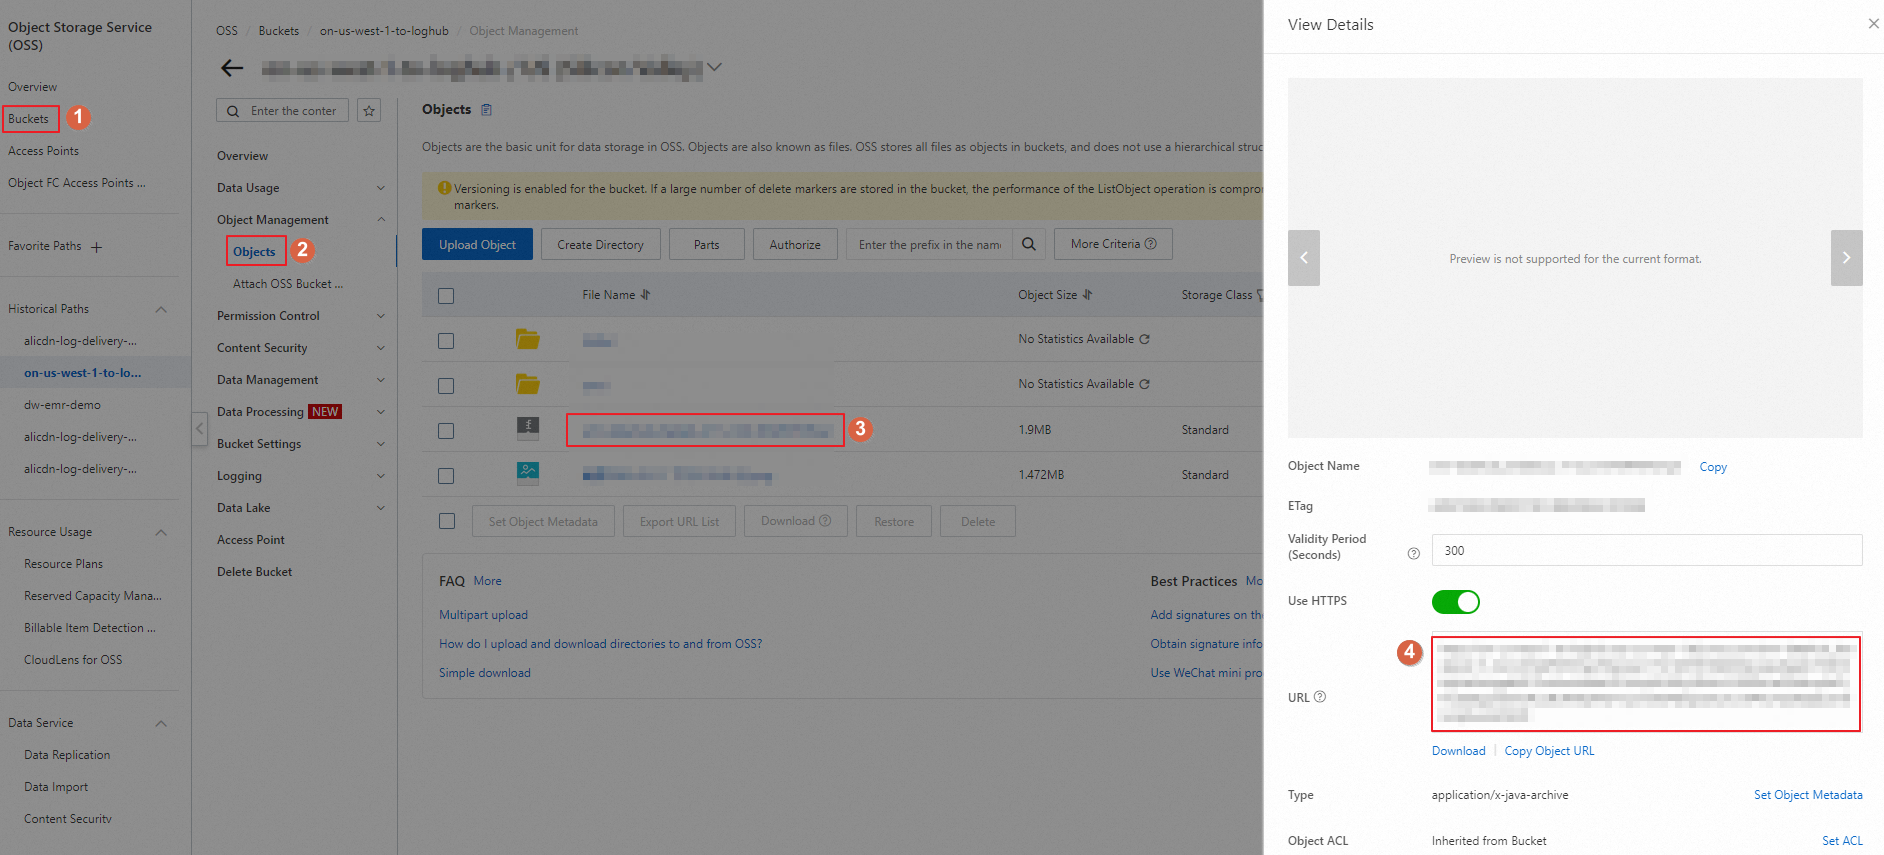Show previous preview with left arrow
The width and height of the screenshot is (1884, 855).
coord(1304,258)
